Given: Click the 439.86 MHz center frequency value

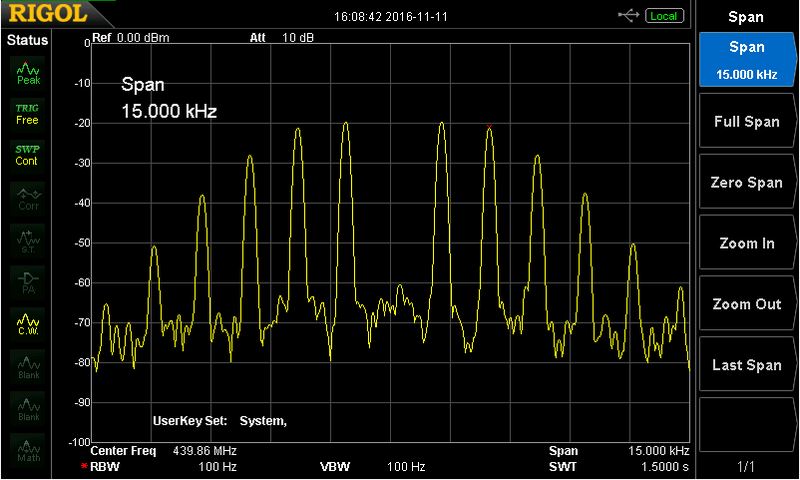Looking at the screenshot, I should (205, 451).
